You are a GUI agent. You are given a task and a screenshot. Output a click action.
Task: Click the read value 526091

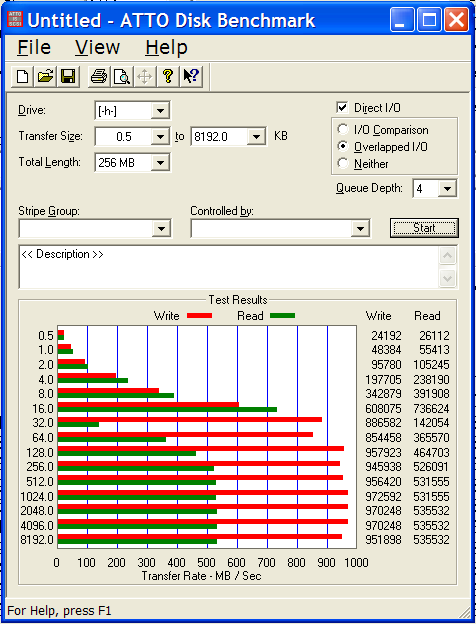[431, 466]
